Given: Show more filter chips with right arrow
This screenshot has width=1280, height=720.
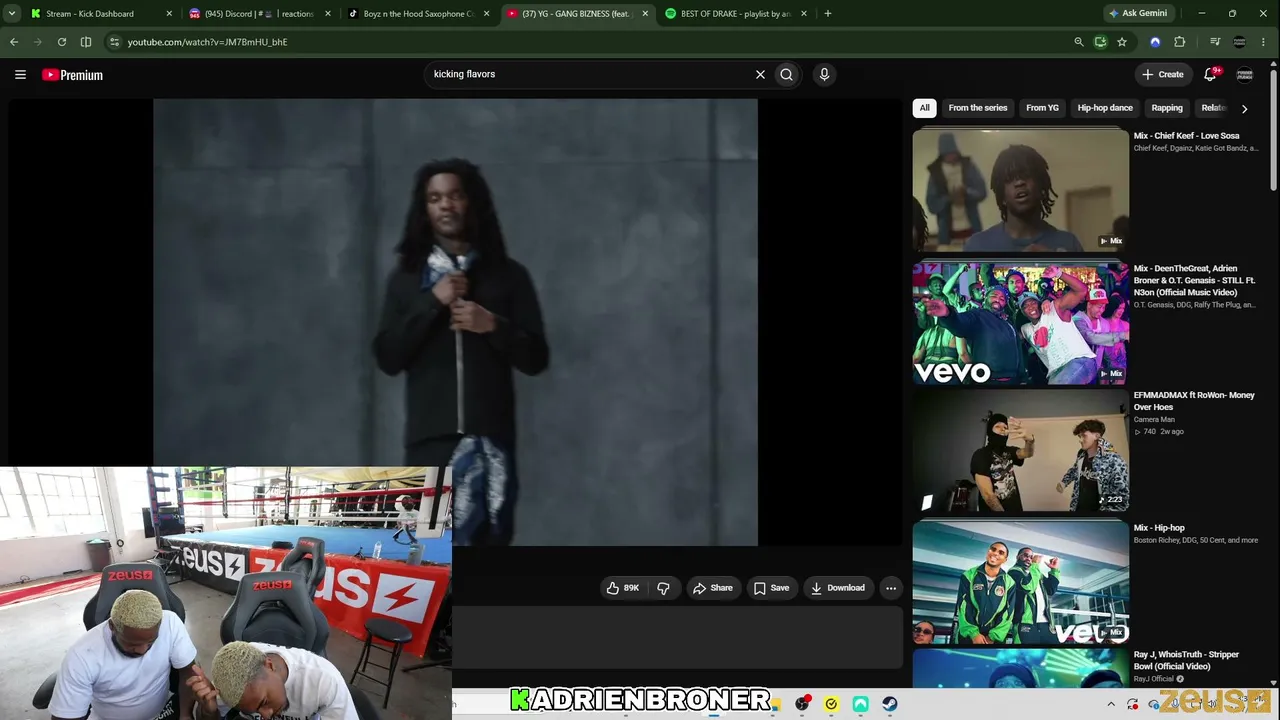Looking at the screenshot, I should (1244, 108).
